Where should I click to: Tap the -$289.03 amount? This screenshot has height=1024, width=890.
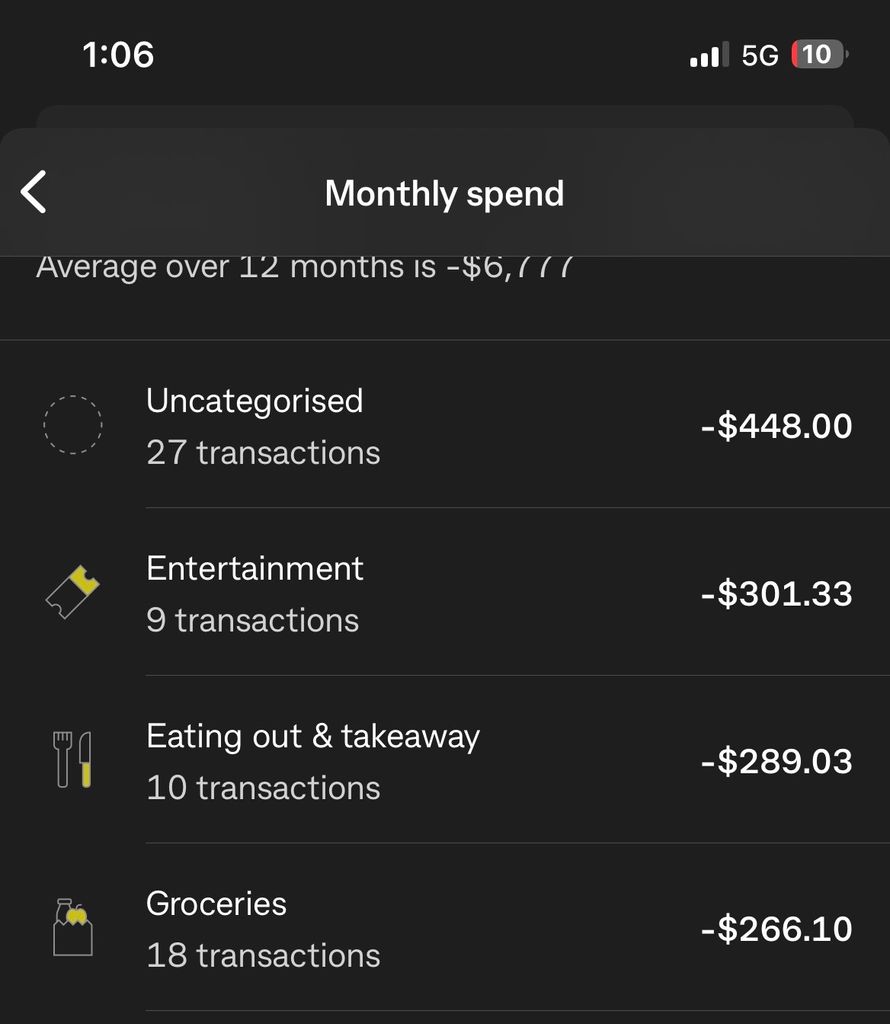(x=776, y=761)
